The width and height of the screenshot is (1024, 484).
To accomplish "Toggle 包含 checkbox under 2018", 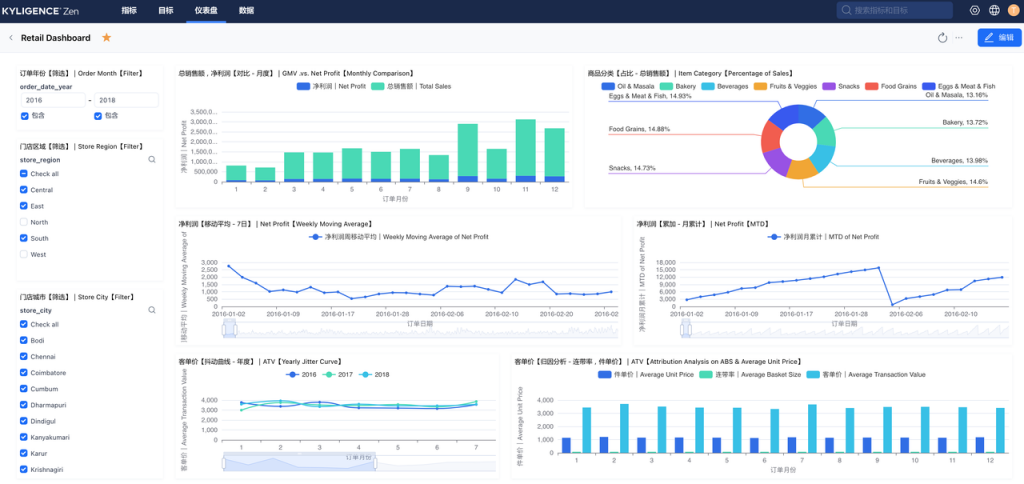I will point(98,116).
